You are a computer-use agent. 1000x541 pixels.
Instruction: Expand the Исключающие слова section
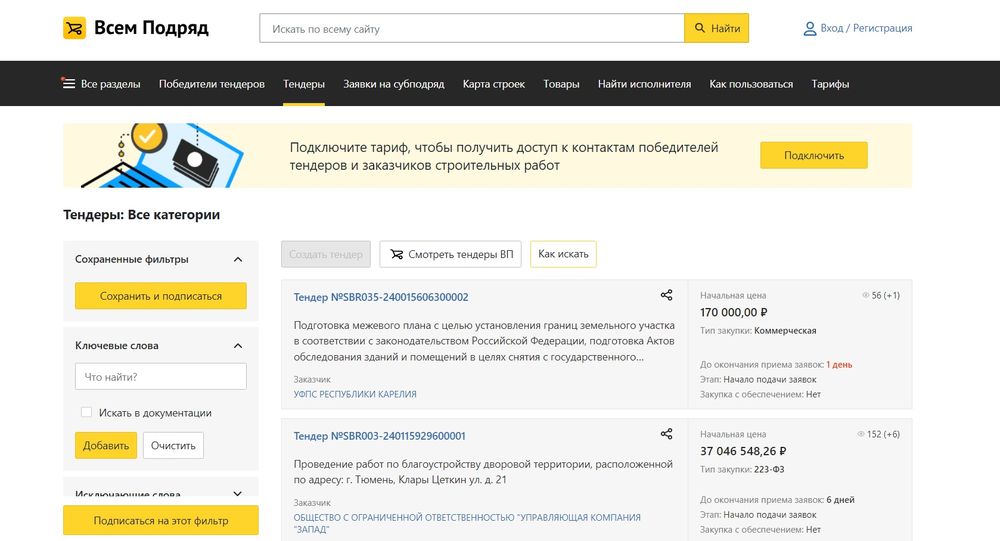238,493
